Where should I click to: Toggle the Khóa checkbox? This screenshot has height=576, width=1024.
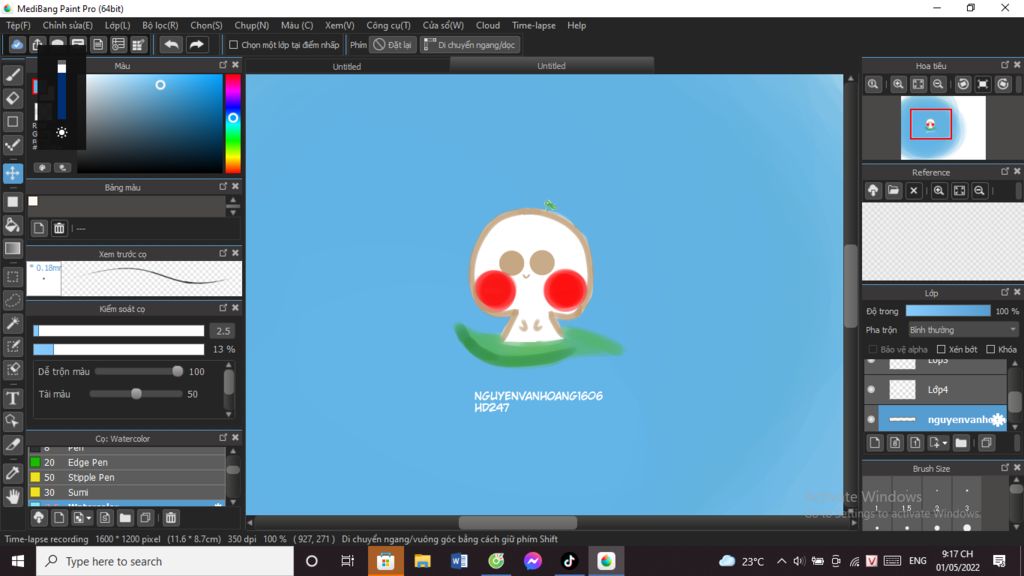[991, 349]
